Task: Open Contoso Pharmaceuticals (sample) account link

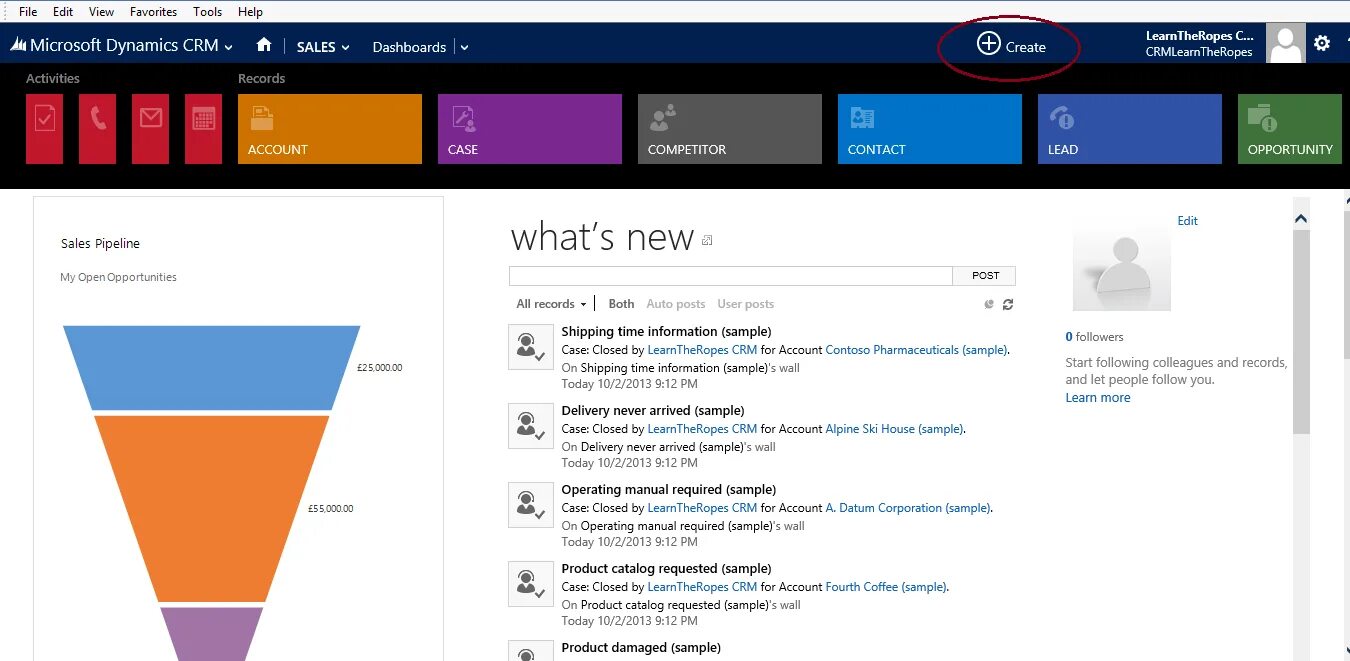Action: (916, 350)
